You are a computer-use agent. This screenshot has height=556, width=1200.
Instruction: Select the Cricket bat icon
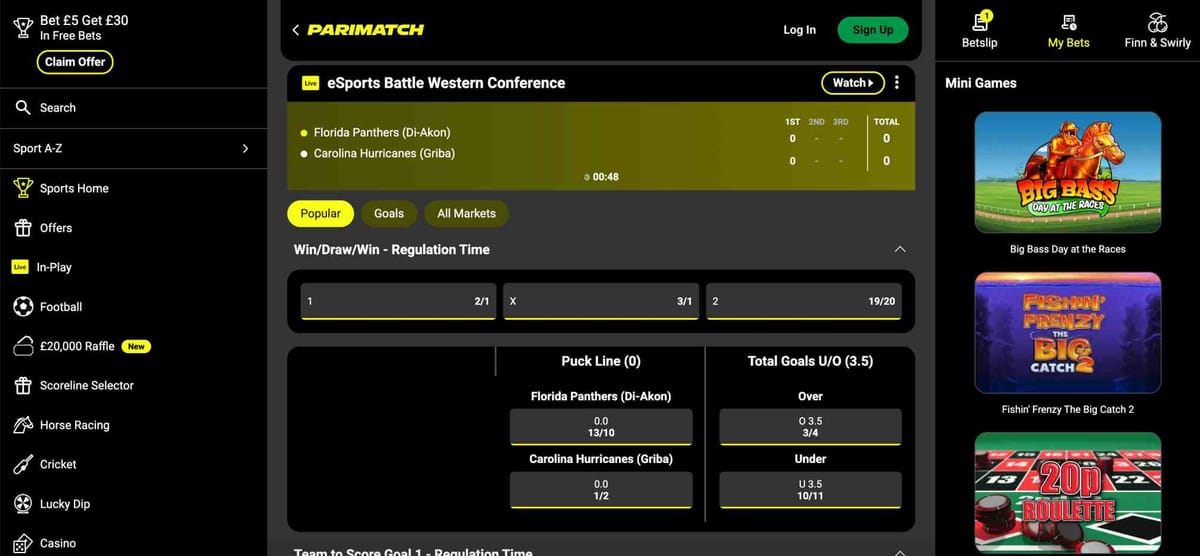click(23, 465)
